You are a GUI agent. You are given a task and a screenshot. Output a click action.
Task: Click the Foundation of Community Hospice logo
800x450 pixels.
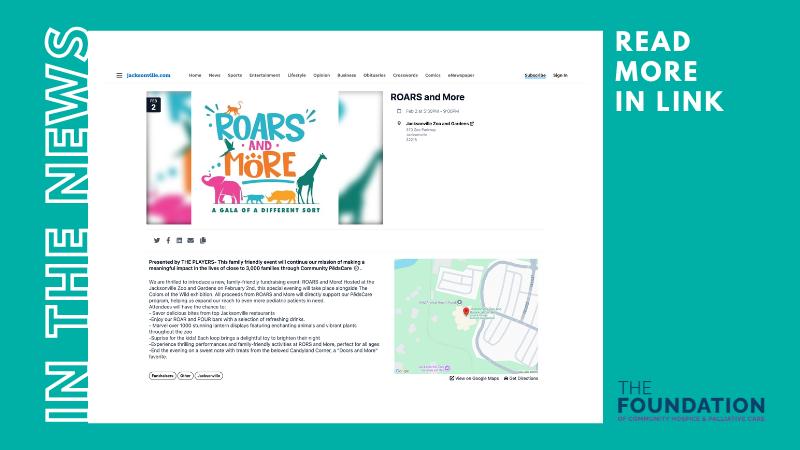pos(691,401)
